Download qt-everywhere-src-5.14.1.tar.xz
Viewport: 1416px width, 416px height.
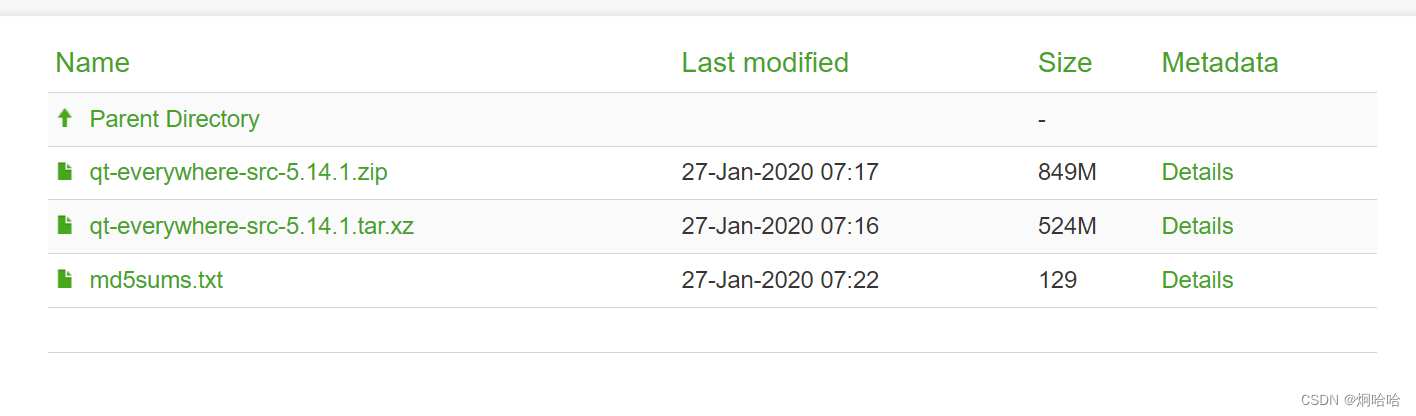251,226
